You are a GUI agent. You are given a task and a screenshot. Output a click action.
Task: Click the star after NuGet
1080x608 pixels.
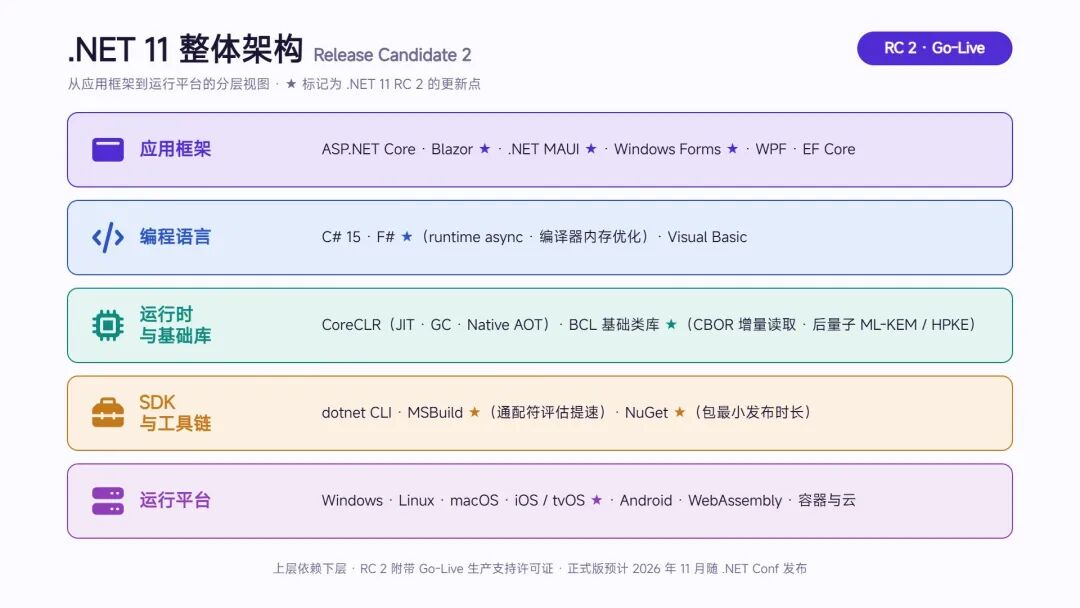[x=680, y=412]
